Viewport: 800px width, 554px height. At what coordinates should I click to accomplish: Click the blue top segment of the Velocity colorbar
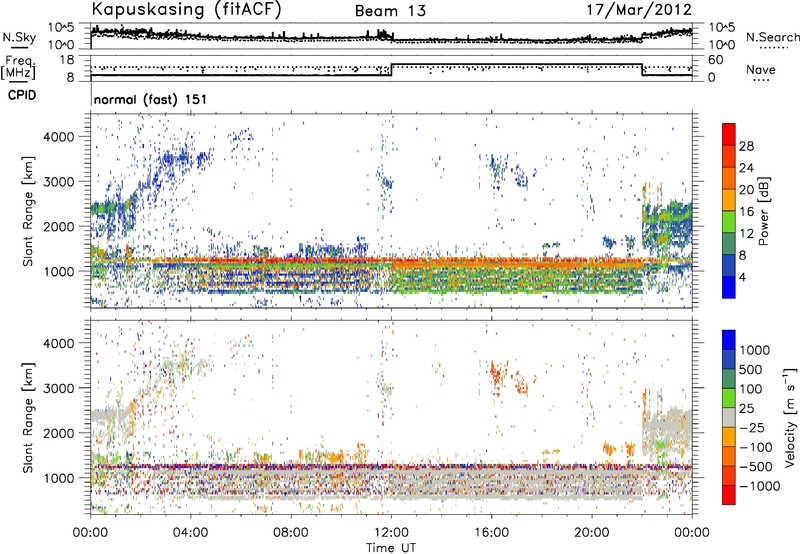tap(729, 340)
